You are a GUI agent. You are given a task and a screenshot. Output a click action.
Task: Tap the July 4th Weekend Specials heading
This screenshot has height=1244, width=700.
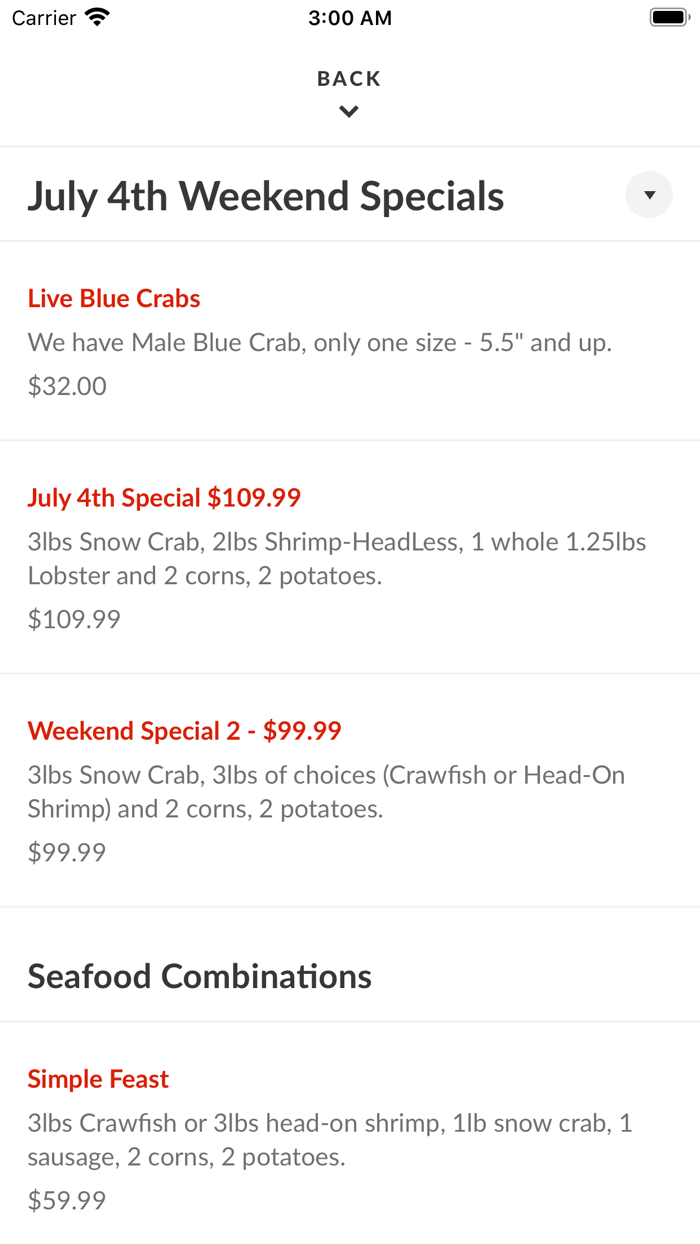pyautogui.click(x=266, y=196)
